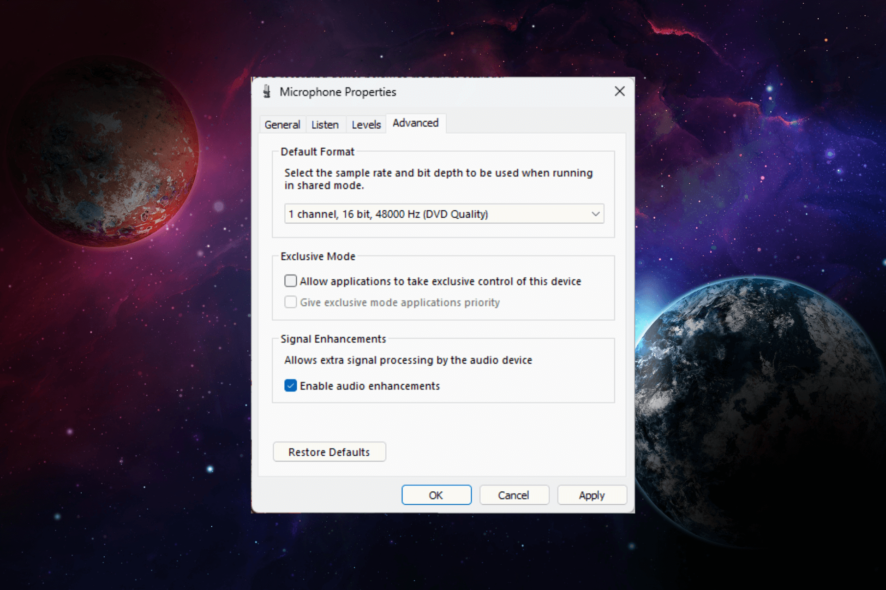This screenshot has height=590, width=886.
Task: Click Cancel to discard changes
Action: 514,495
